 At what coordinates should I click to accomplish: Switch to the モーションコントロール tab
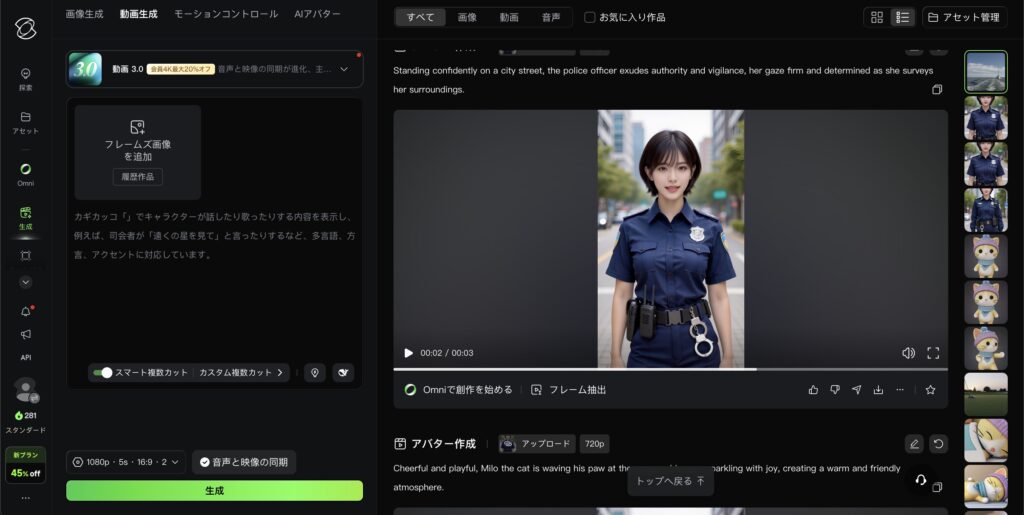(226, 14)
